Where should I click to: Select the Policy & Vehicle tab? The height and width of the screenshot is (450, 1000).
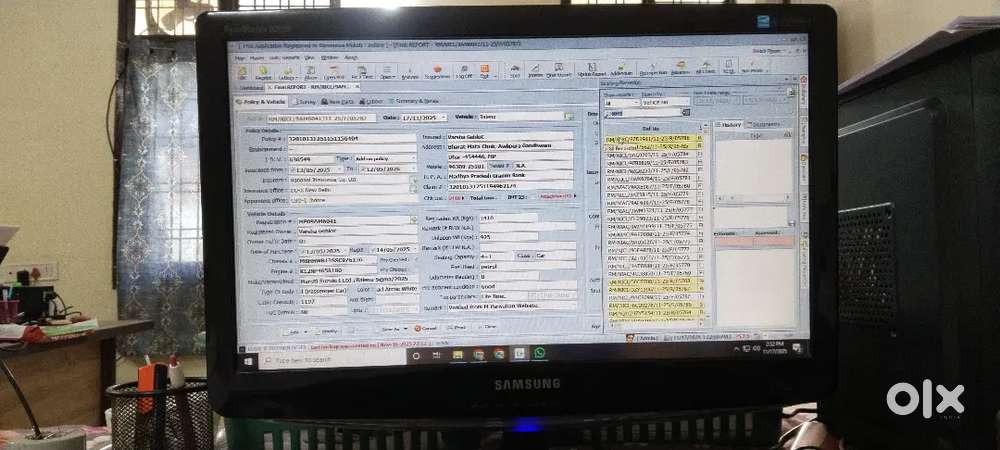tap(260, 101)
